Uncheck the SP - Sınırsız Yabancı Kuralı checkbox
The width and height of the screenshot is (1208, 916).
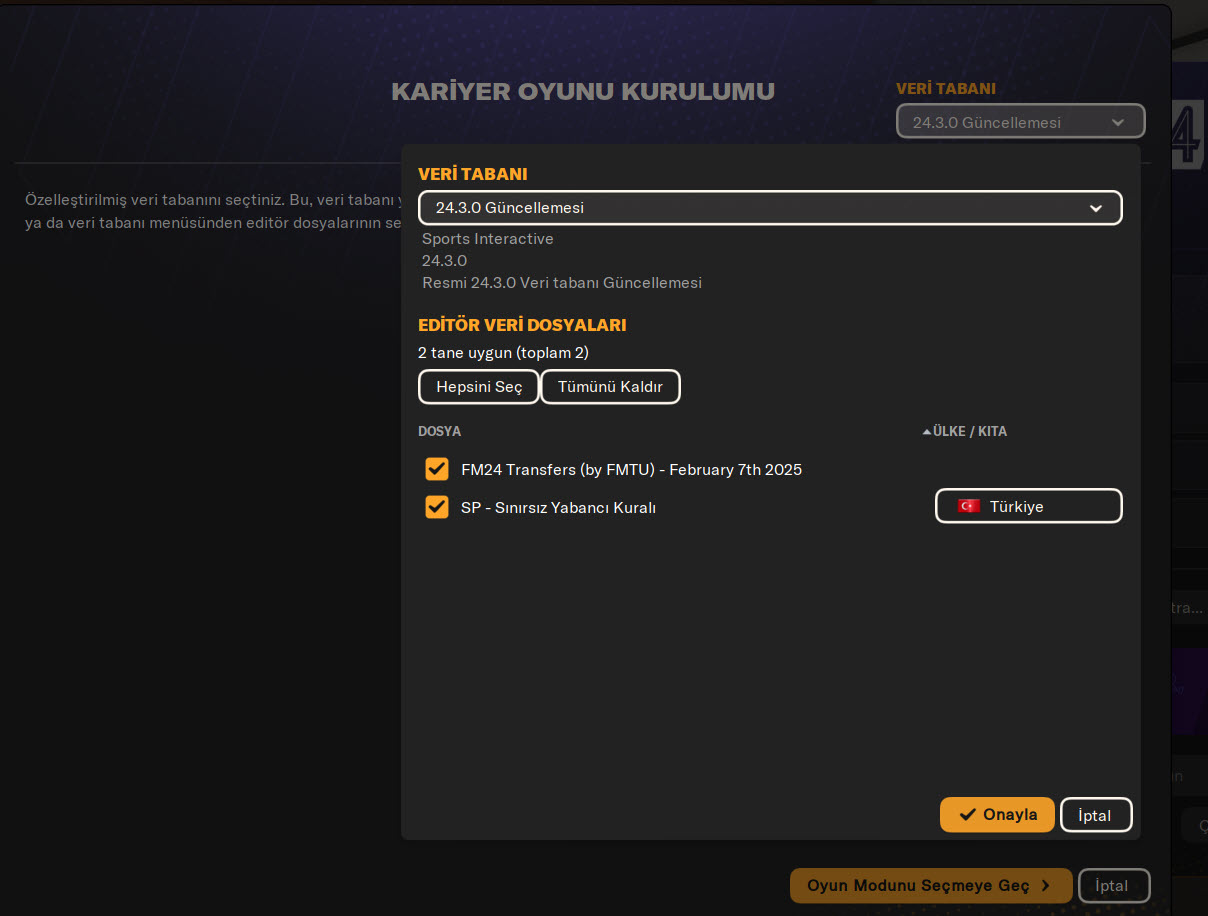pos(437,507)
